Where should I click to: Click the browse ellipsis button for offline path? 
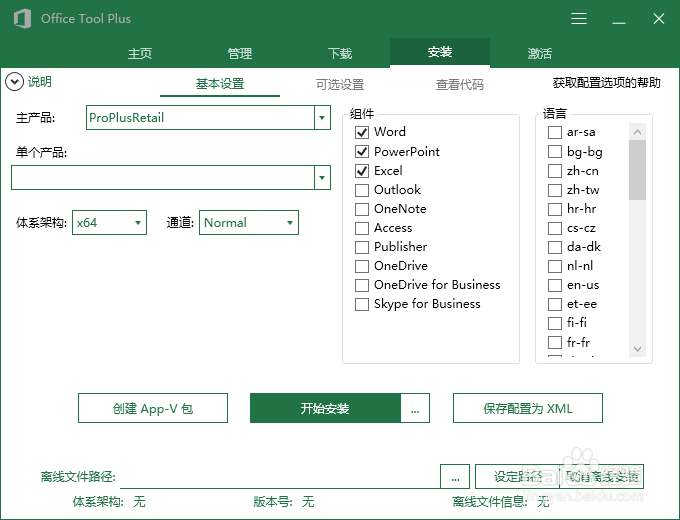pyautogui.click(x=455, y=477)
